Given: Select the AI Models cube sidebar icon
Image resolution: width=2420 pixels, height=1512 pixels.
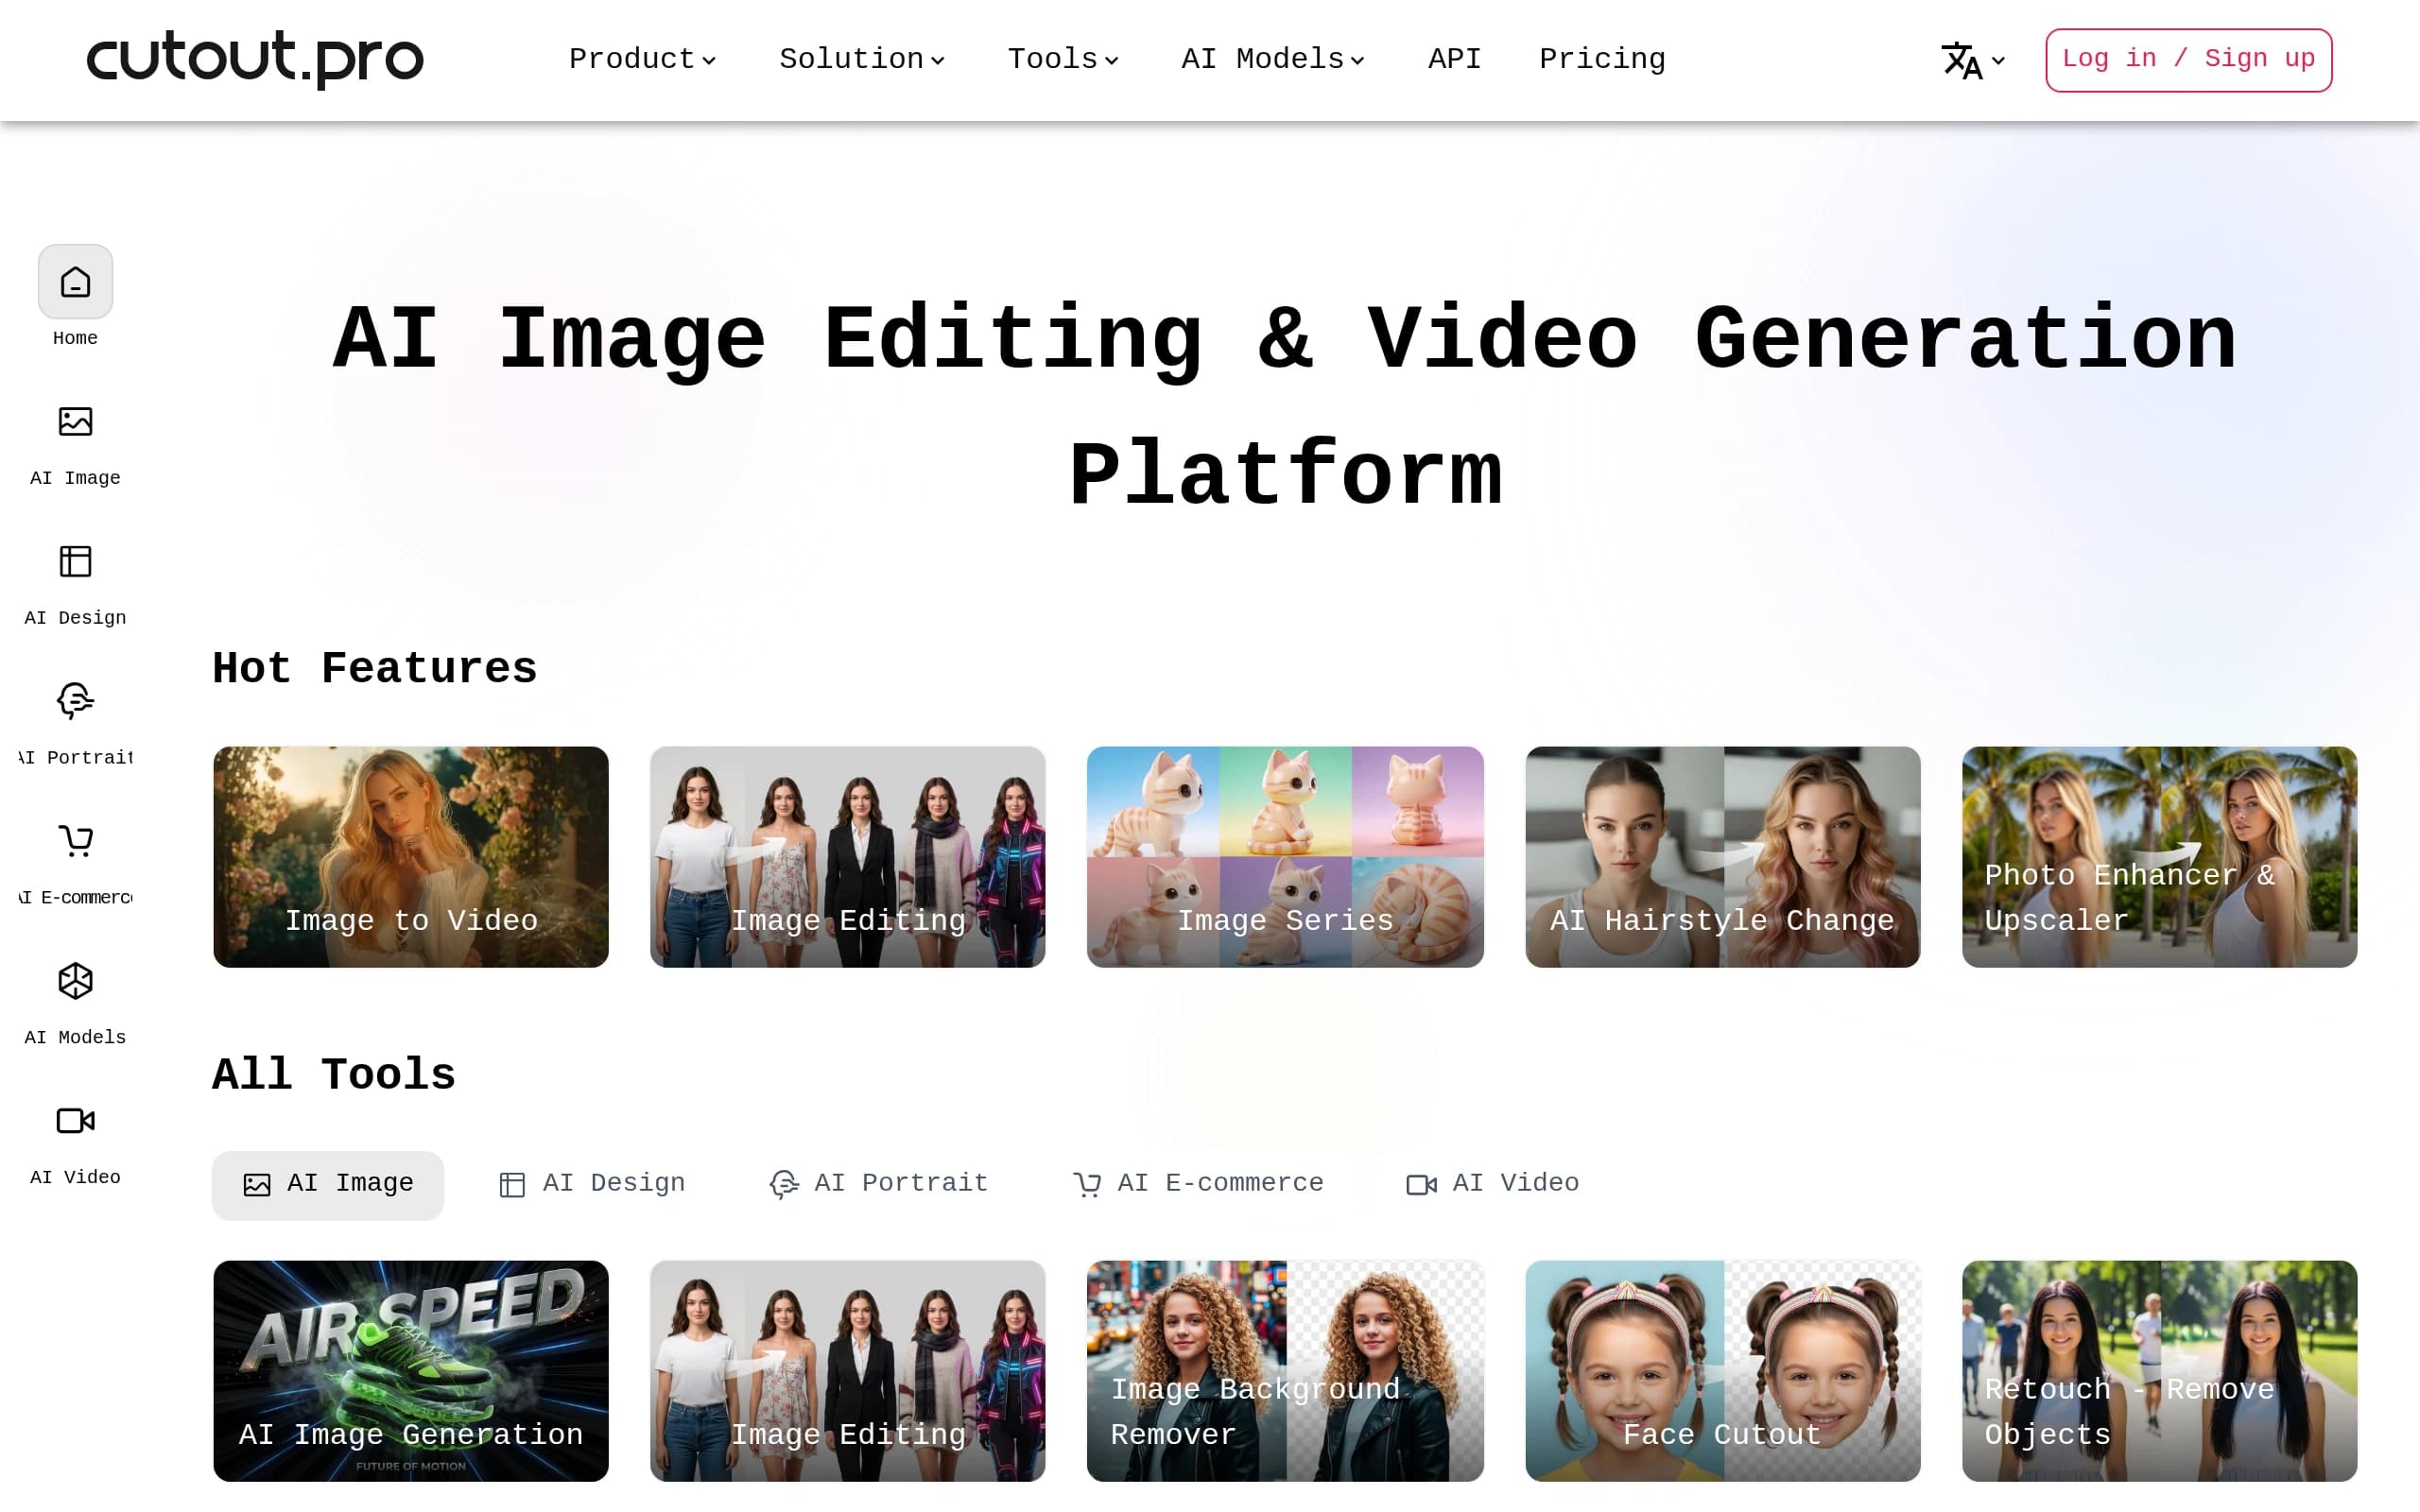Looking at the screenshot, I should pos(75,981).
